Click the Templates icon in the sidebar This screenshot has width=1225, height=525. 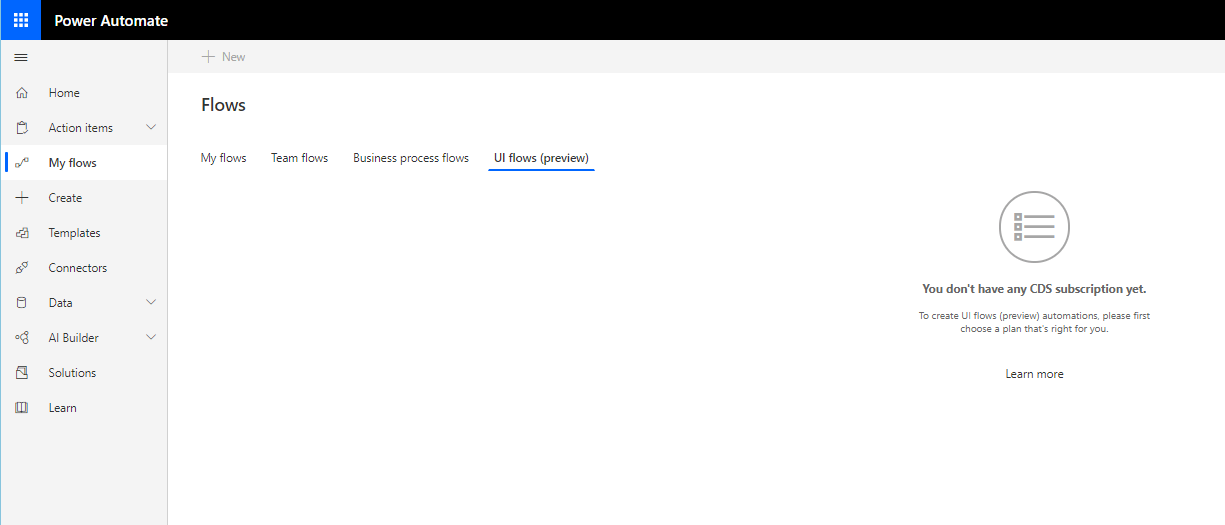click(x=22, y=233)
